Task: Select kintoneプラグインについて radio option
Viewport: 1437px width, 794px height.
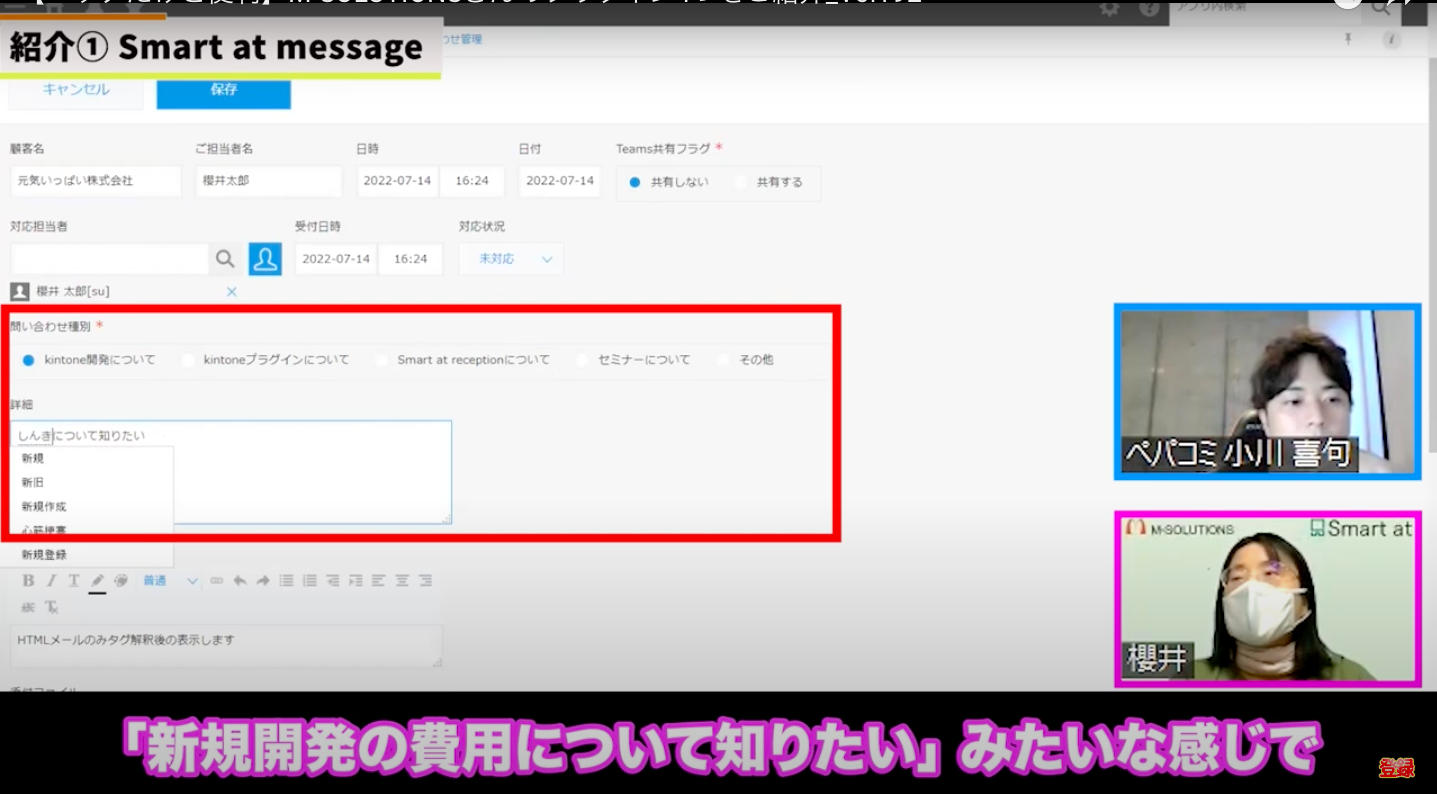Action: point(188,360)
